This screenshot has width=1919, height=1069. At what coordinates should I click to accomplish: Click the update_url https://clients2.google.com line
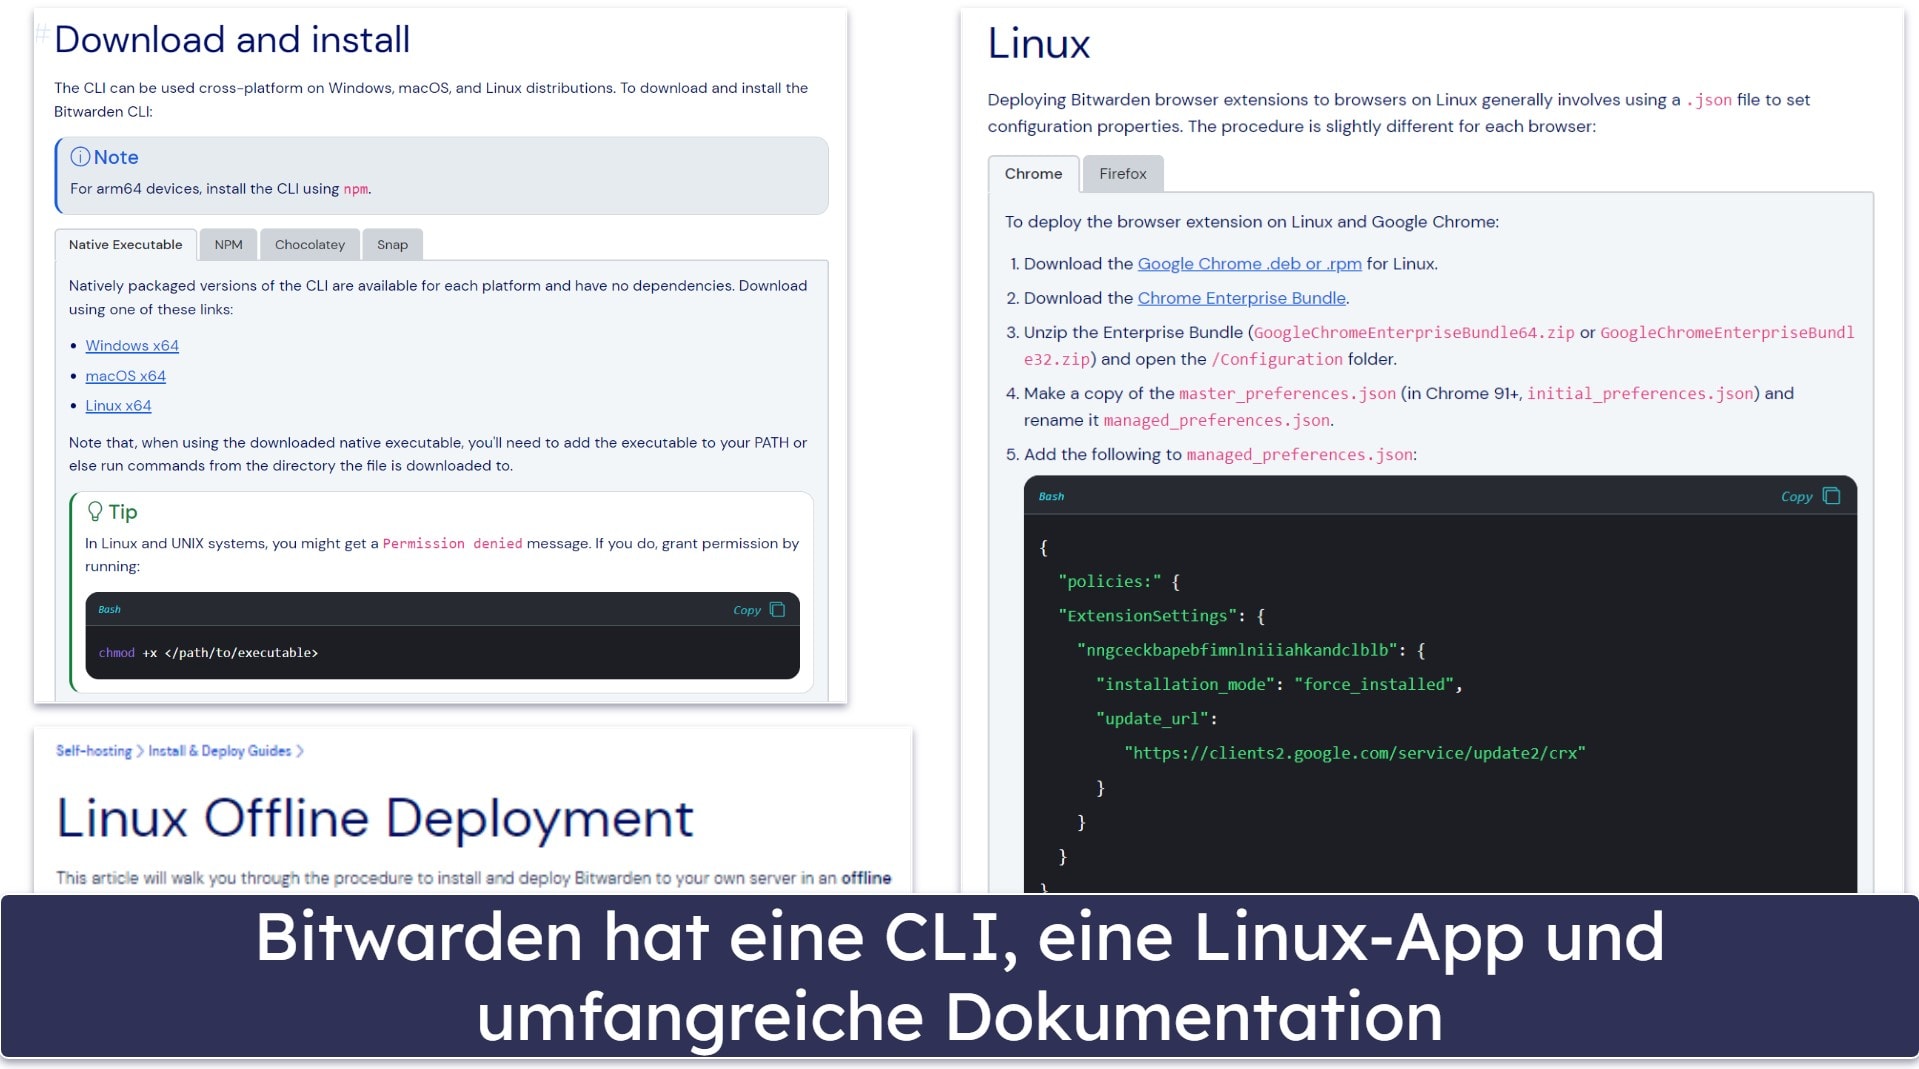point(1354,753)
